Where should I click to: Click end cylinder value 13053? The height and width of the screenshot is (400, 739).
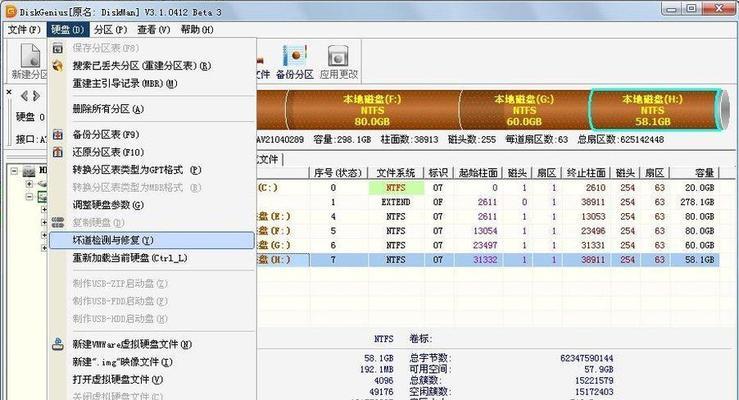(x=592, y=217)
